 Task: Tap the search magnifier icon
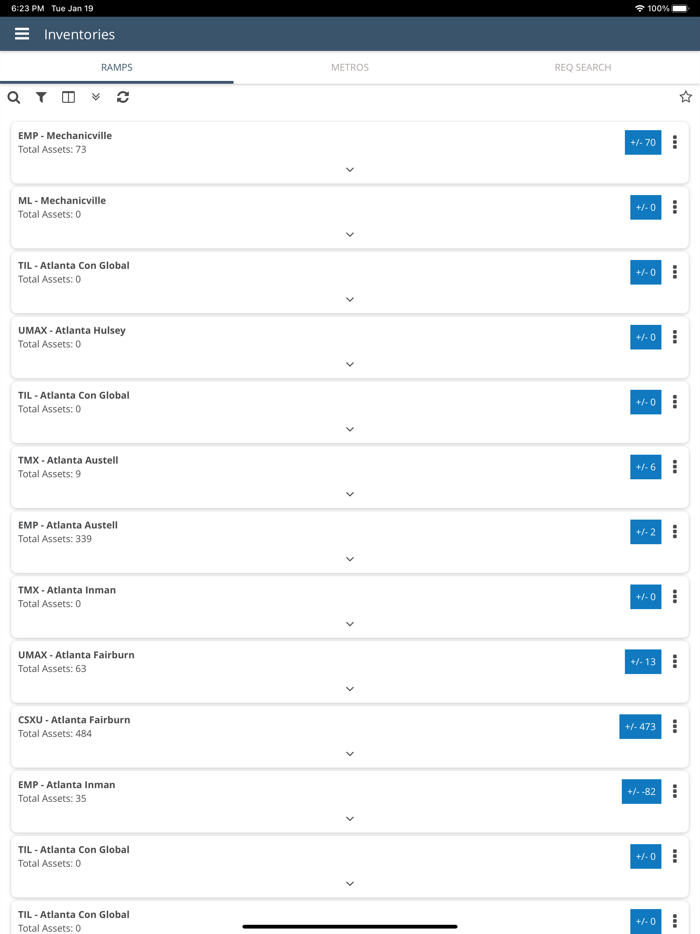pyautogui.click(x=14, y=97)
